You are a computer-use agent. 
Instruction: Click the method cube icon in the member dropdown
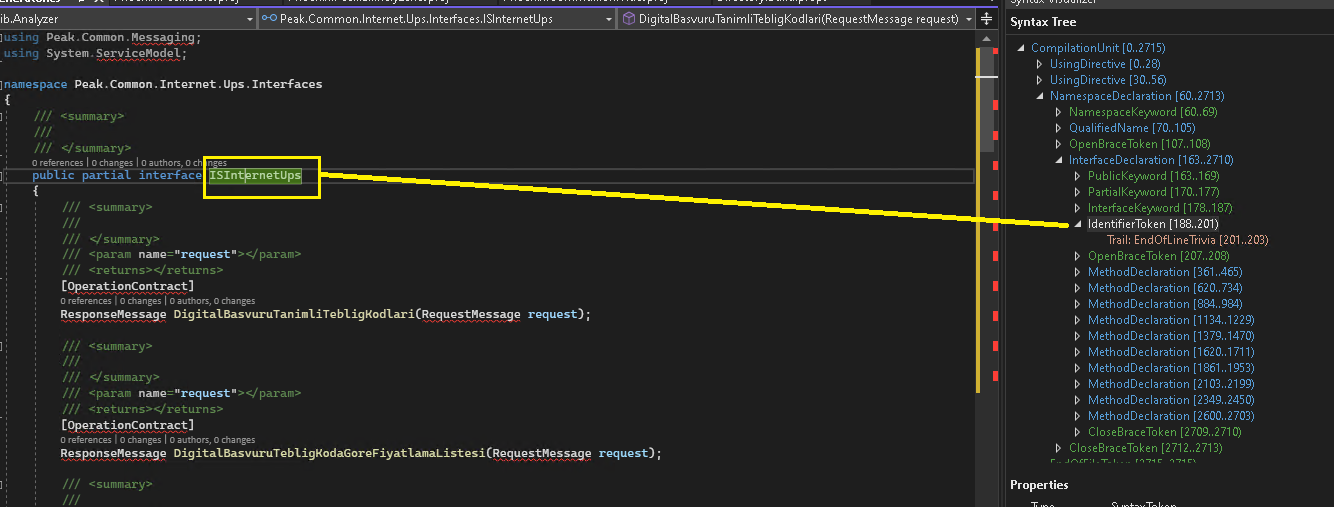tap(629, 19)
